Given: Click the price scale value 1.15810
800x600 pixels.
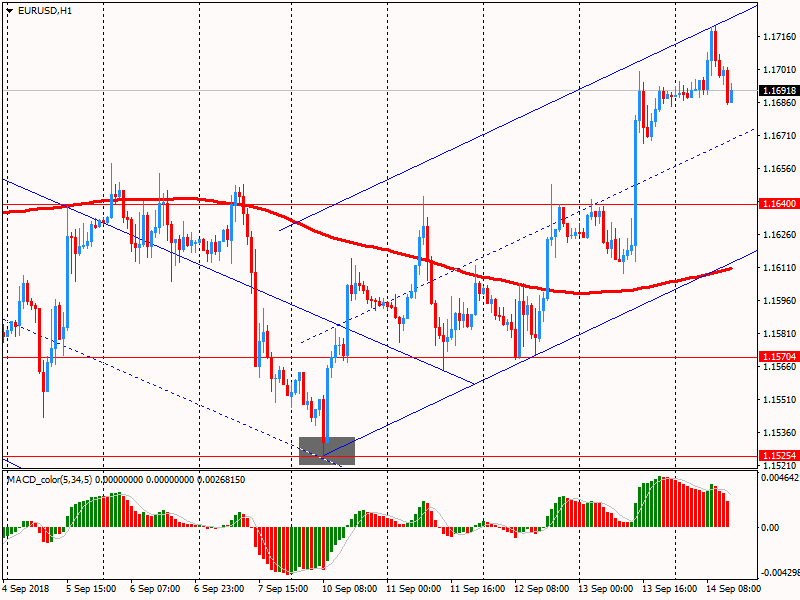Looking at the screenshot, I should coord(780,334).
